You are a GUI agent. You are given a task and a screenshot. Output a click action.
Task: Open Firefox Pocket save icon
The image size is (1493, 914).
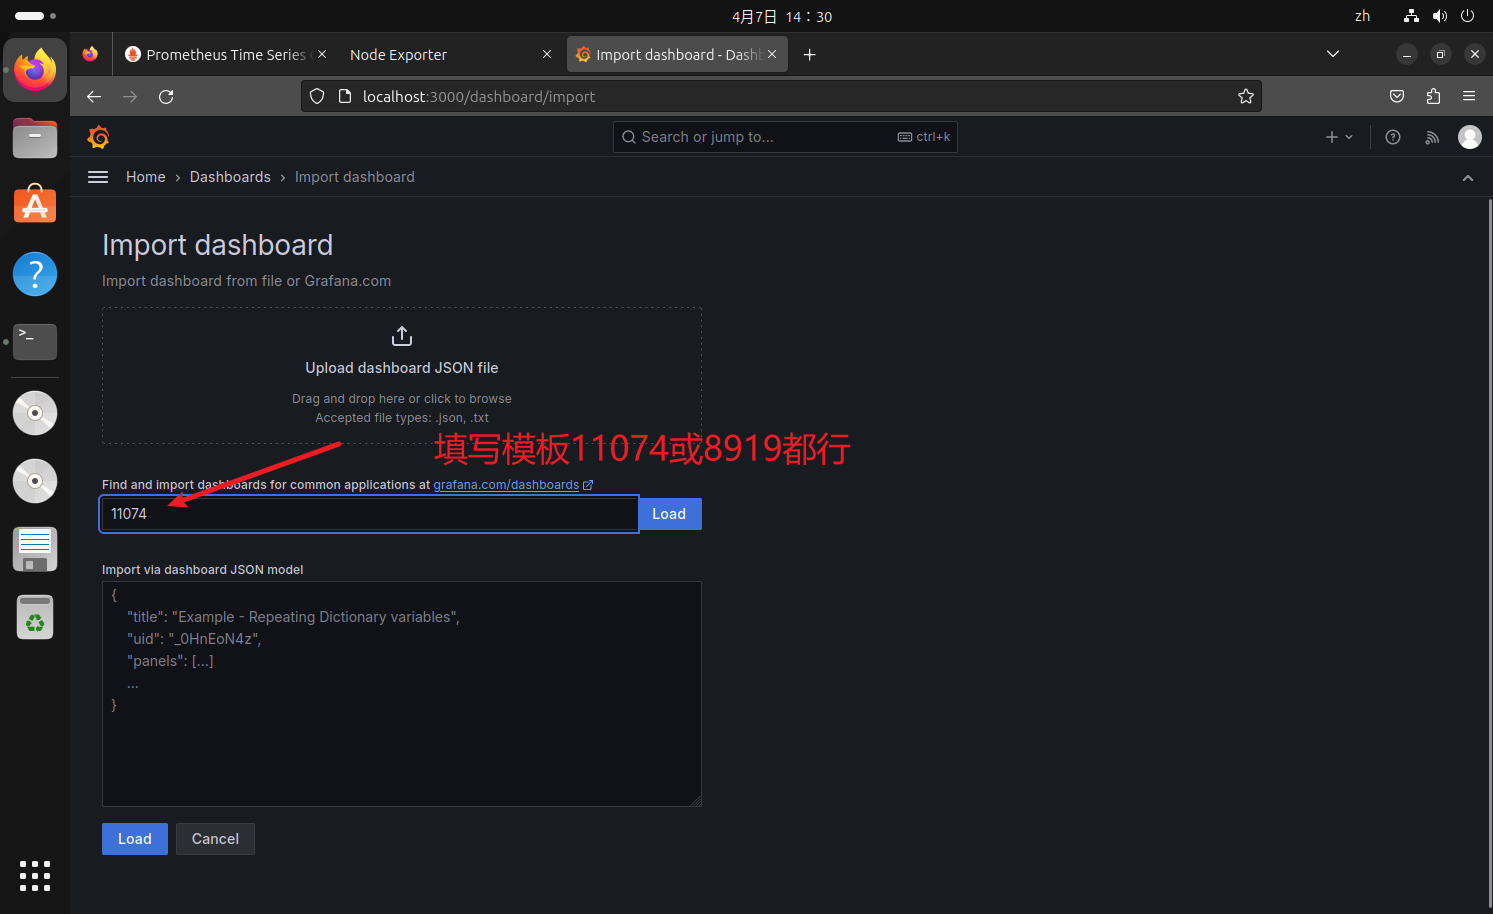[1397, 96]
